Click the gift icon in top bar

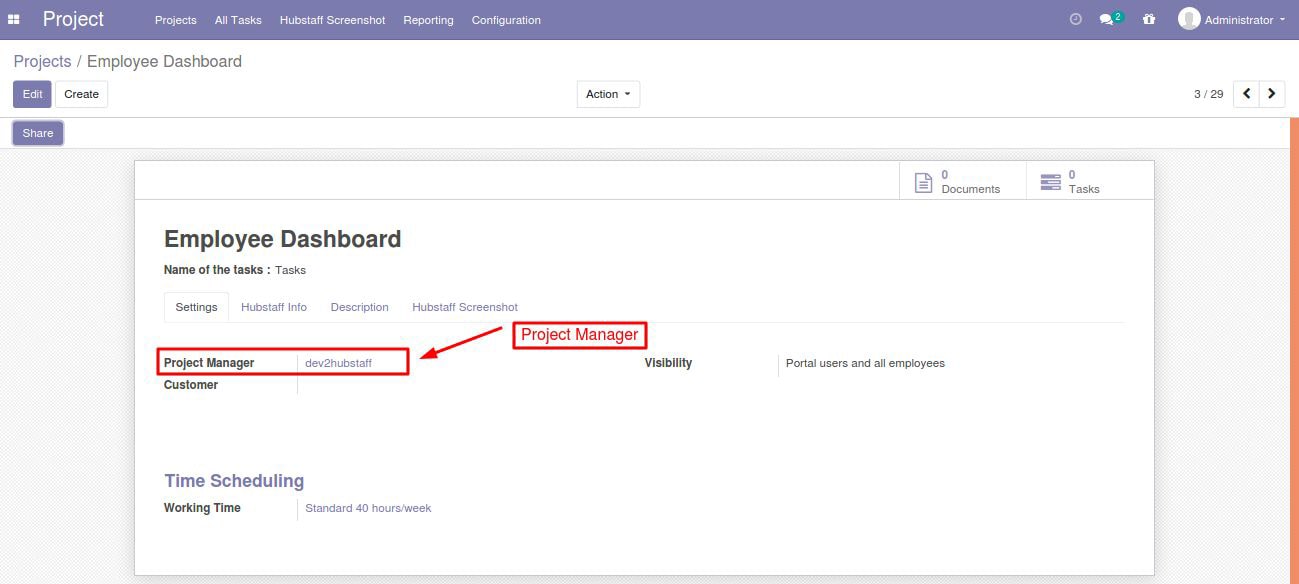(1149, 19)
